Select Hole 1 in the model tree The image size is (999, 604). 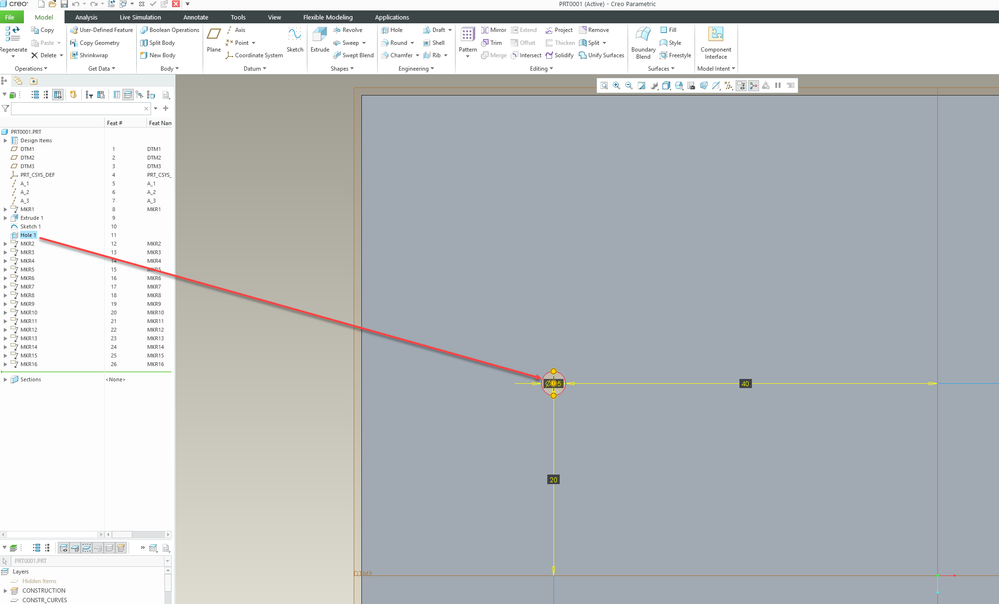tap(28, 235)
